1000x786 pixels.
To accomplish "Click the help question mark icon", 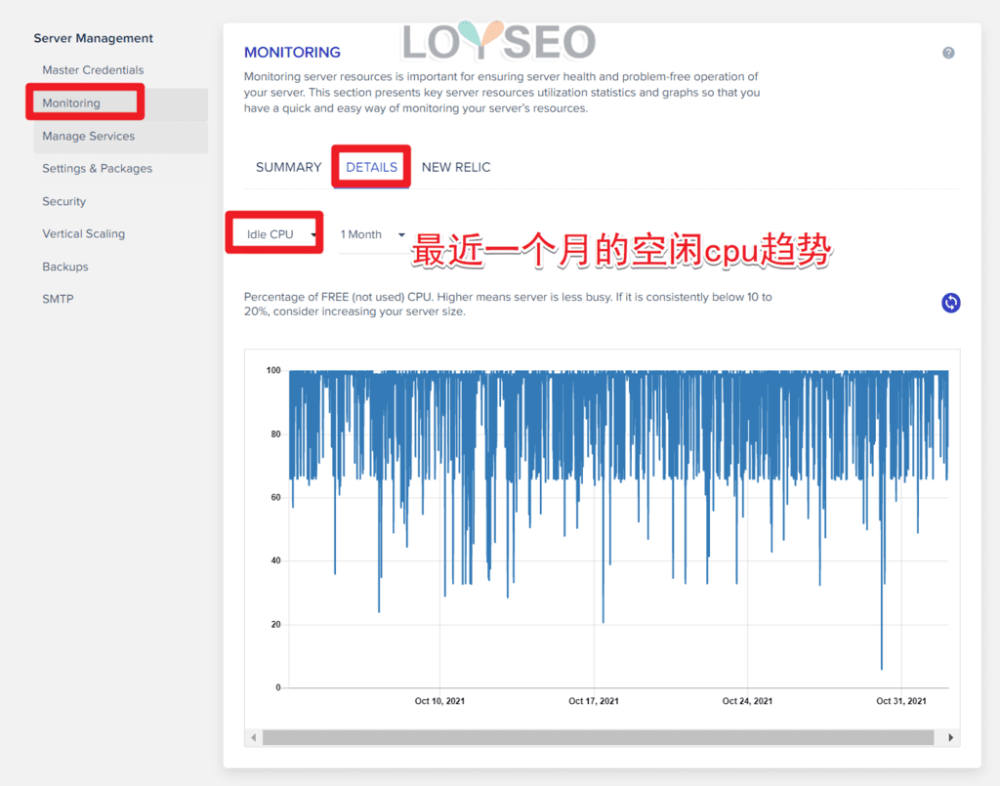I will pos(948,53).
